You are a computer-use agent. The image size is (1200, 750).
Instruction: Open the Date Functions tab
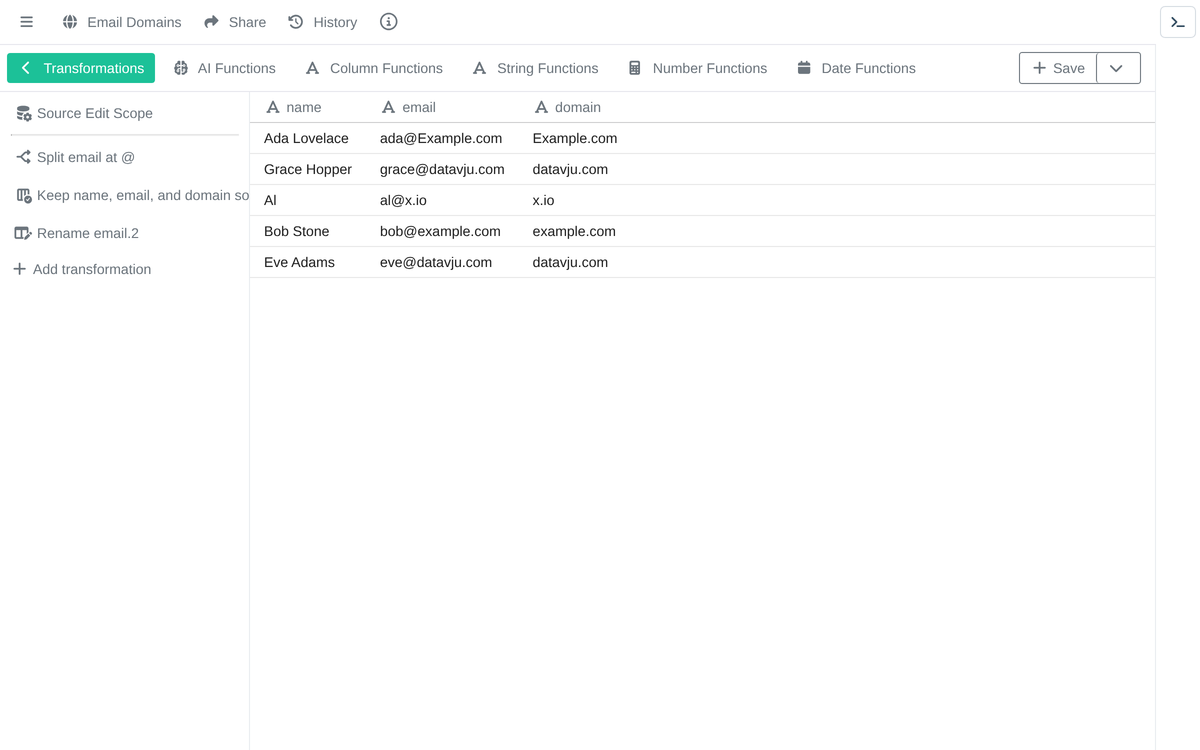(x=857, y=68)
